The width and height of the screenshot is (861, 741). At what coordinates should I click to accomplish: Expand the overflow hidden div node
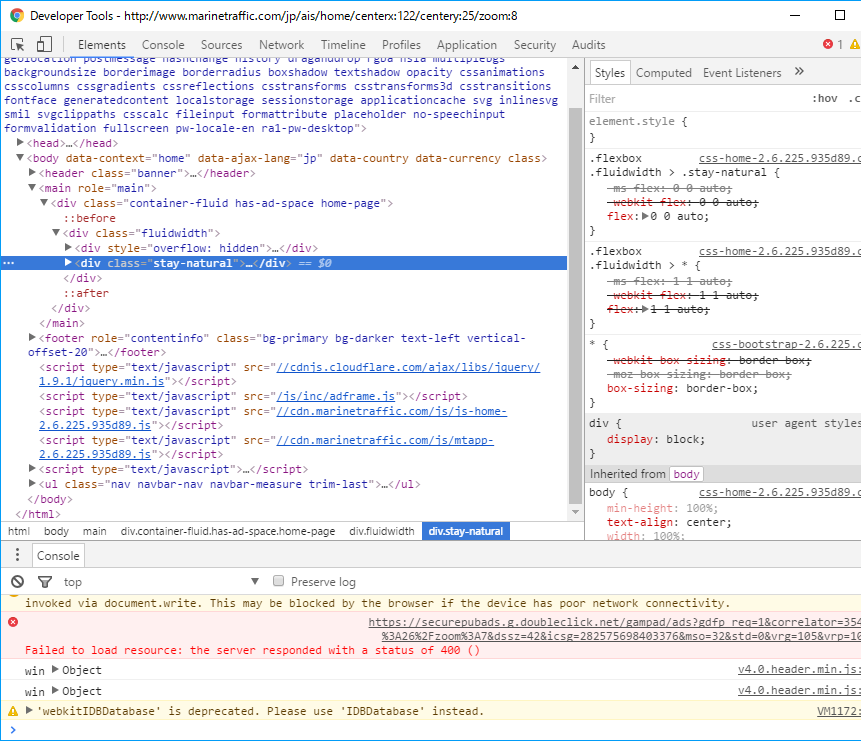pos(68,247)
